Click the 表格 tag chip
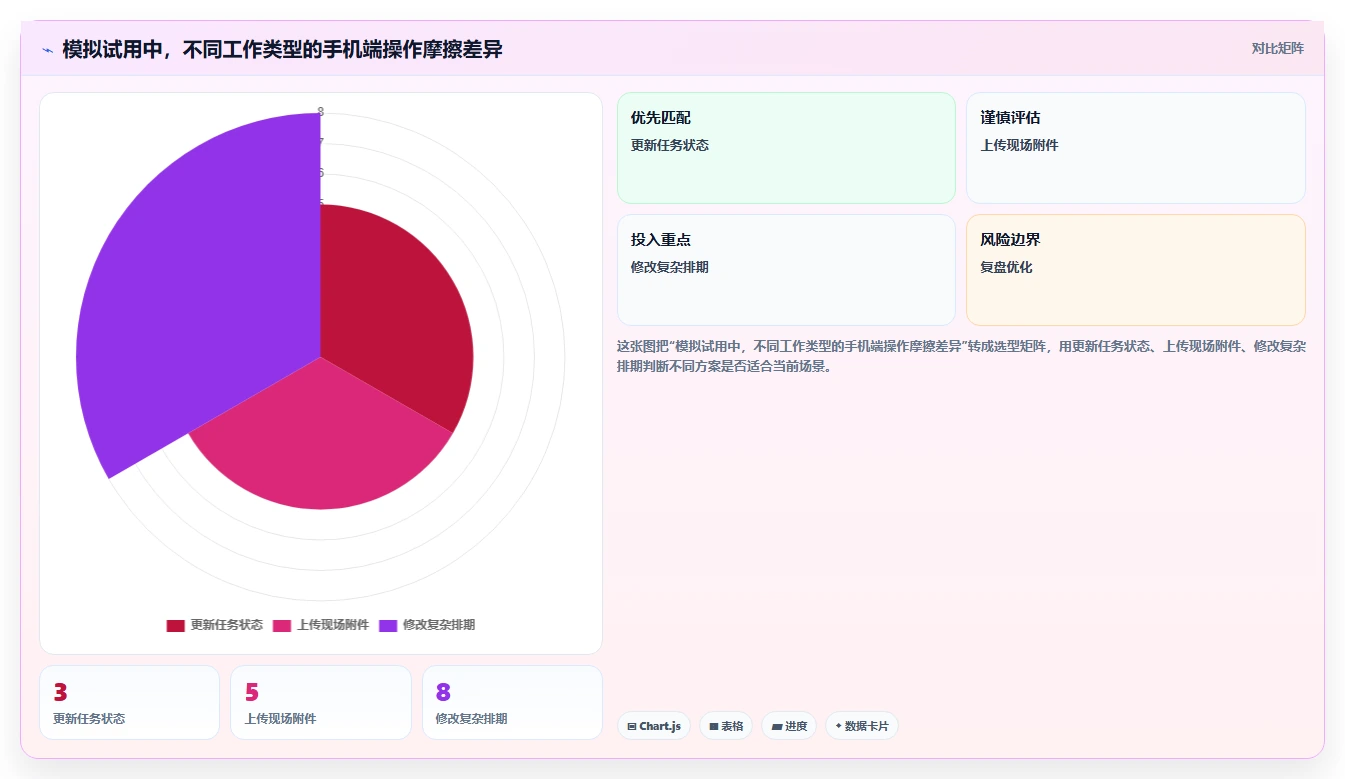 (x=726, y=726)
